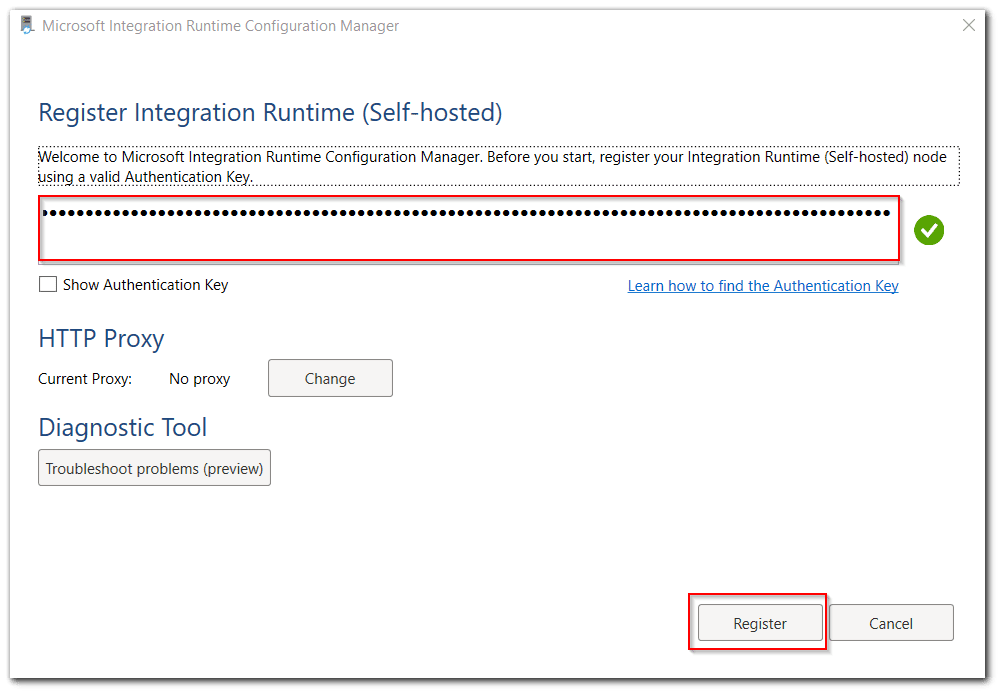Image resolution: width=1003 pixels, height=696 pixels.
Task: Click the 'HTTP Proxy' section heading
Action: [x=101, y=338]
